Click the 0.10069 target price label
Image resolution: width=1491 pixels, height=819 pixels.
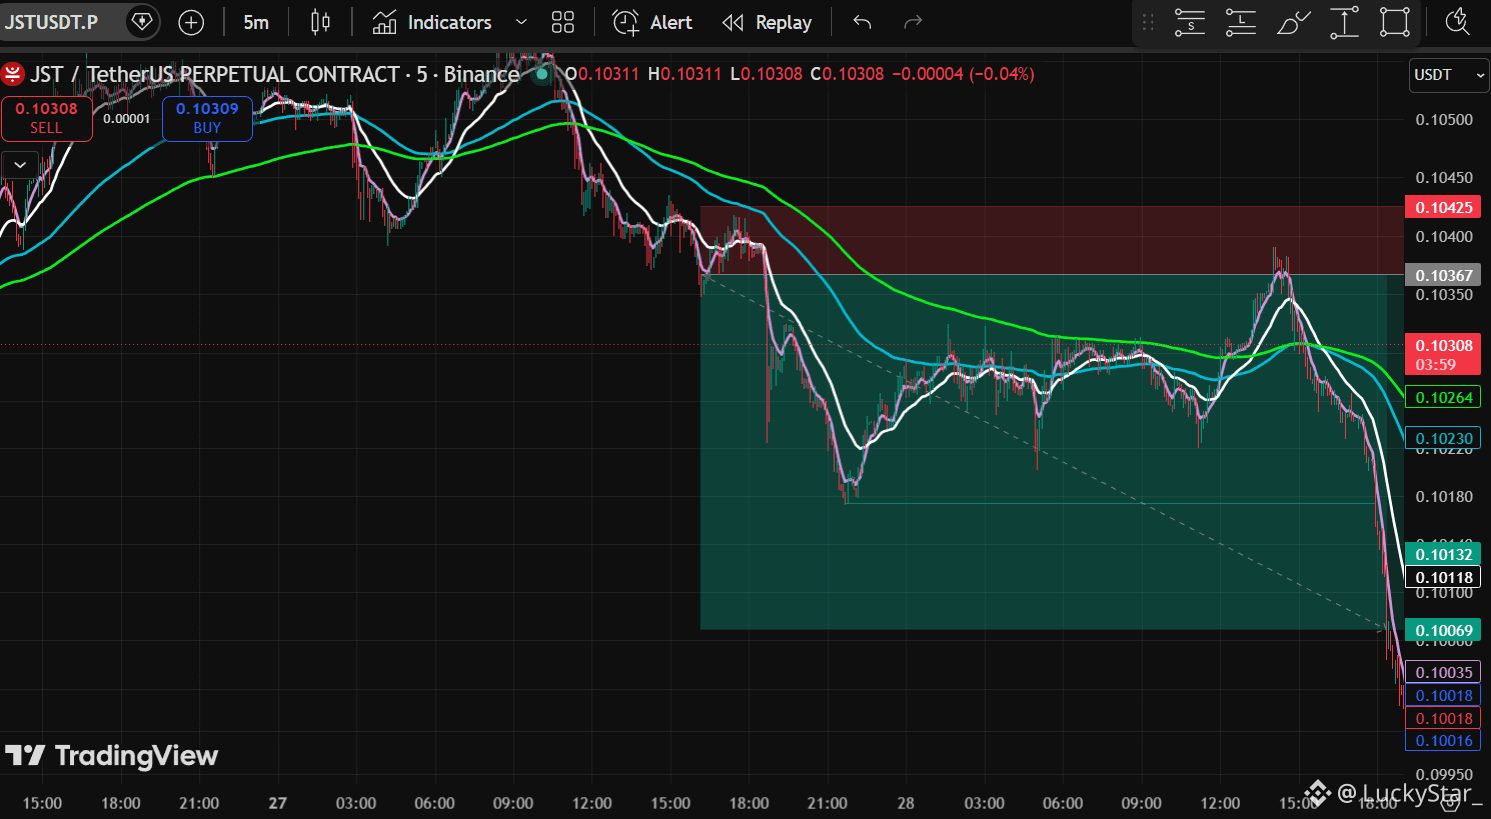[x=1443, y=631]
